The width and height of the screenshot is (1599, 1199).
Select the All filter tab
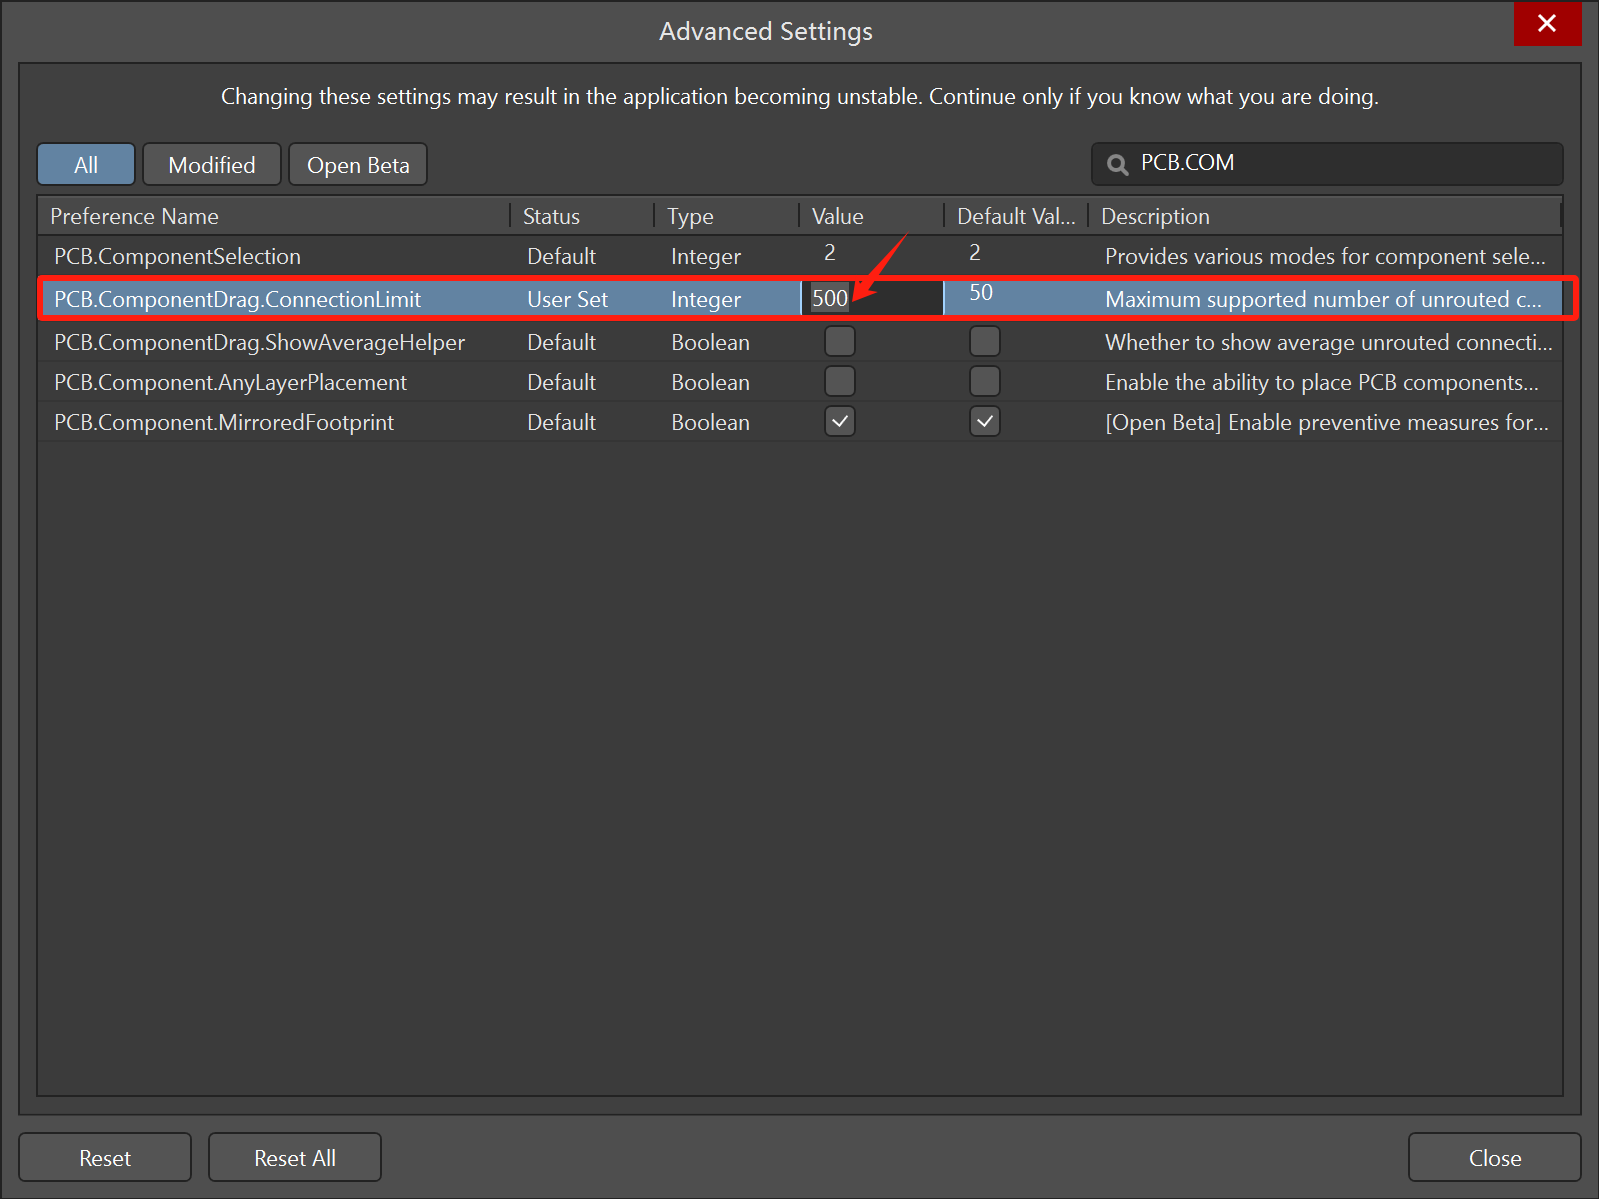tap(86, 165)
